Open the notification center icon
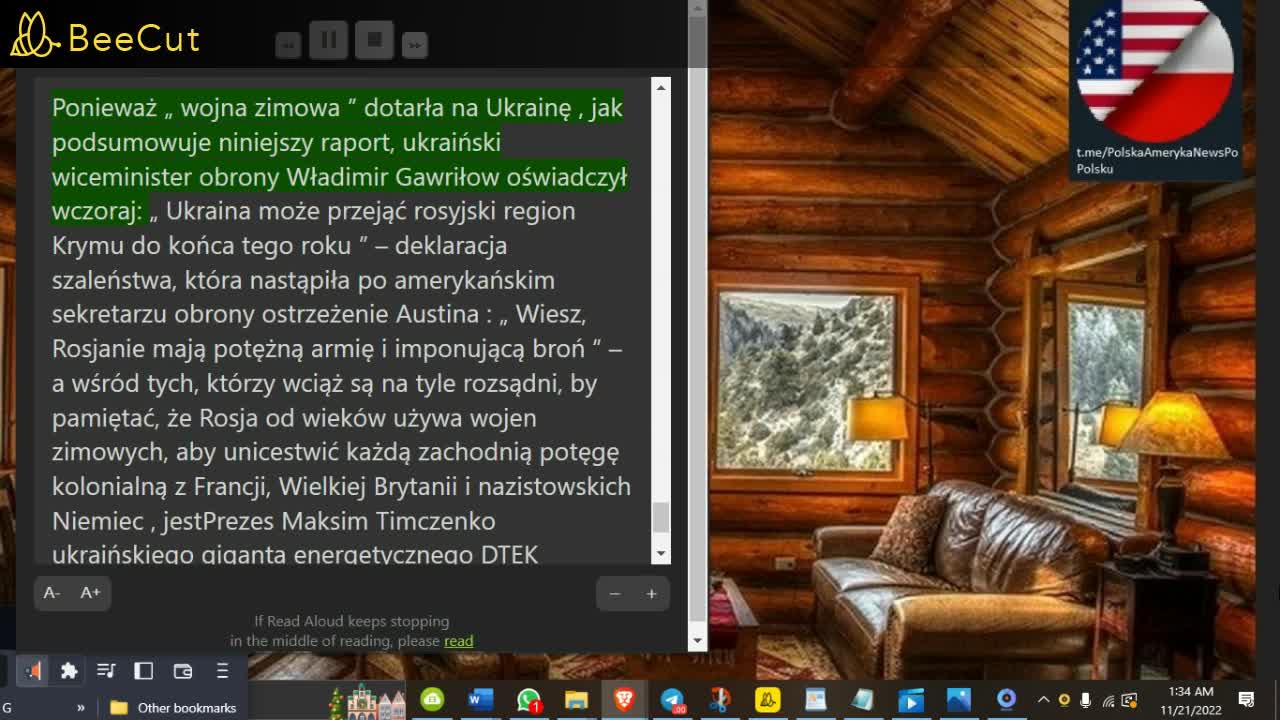1280x720 pixels. click(x=1247, y=700)
